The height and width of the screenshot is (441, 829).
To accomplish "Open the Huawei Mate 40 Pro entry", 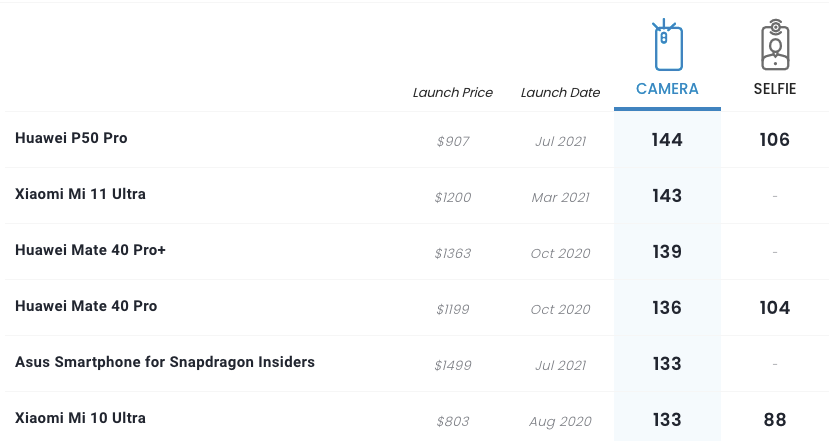I will click(86, 306).
